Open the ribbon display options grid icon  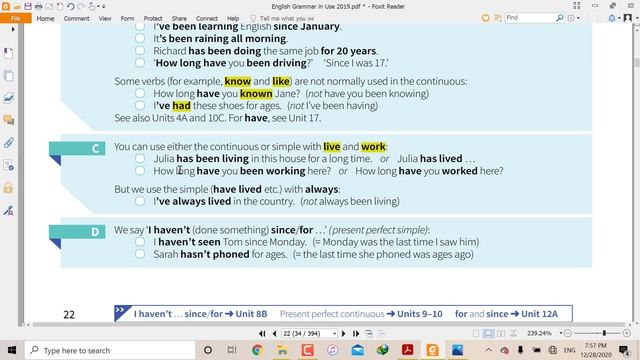(577, 6)
